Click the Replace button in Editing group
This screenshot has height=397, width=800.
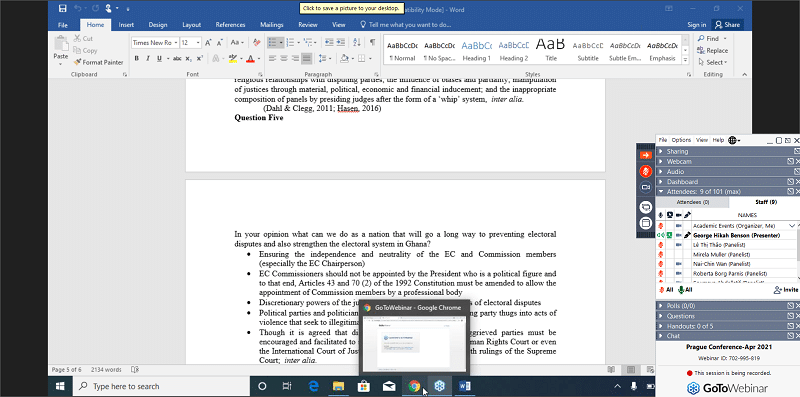point(713,51)
